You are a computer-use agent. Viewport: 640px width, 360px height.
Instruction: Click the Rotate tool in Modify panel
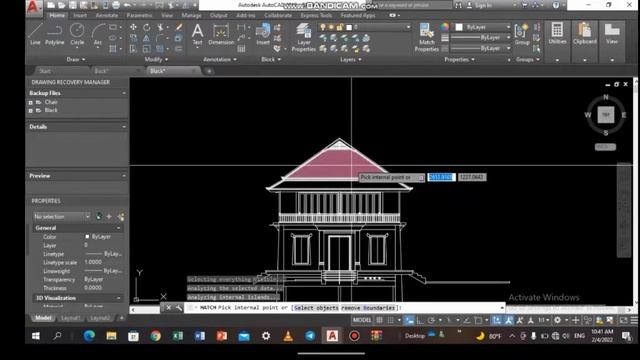pos(147,27)
